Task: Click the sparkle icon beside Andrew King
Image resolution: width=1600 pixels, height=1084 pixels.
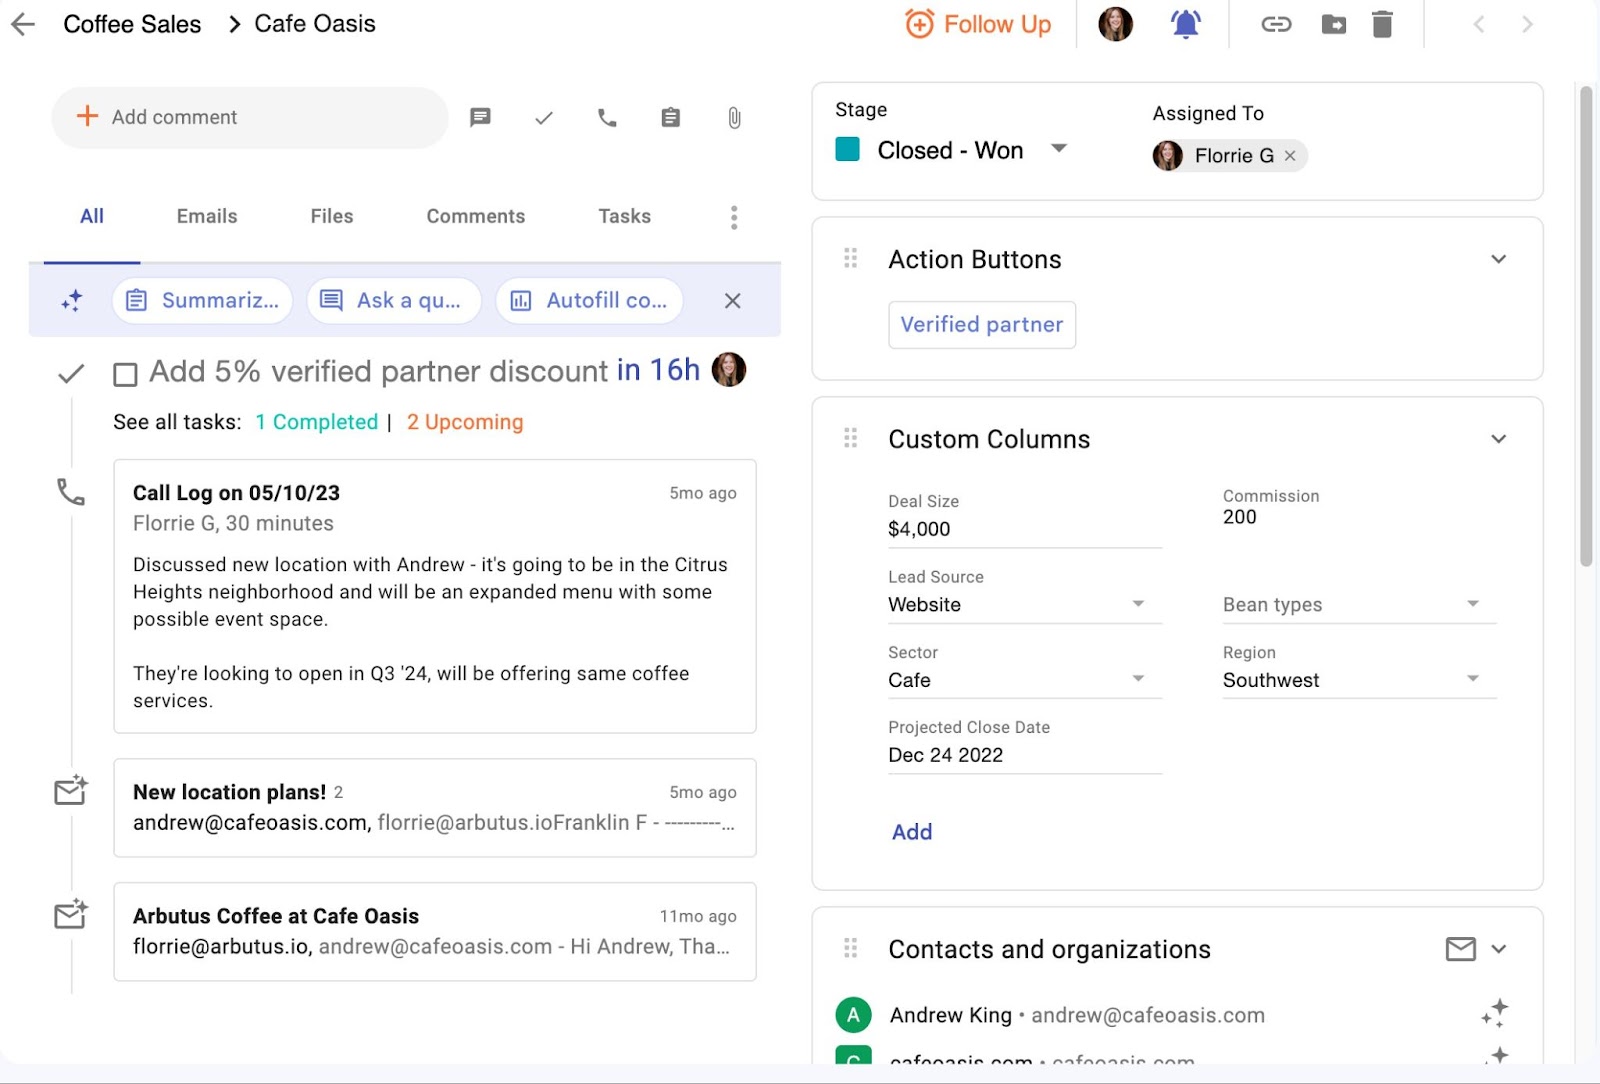Action: tap(1494, 1014)
